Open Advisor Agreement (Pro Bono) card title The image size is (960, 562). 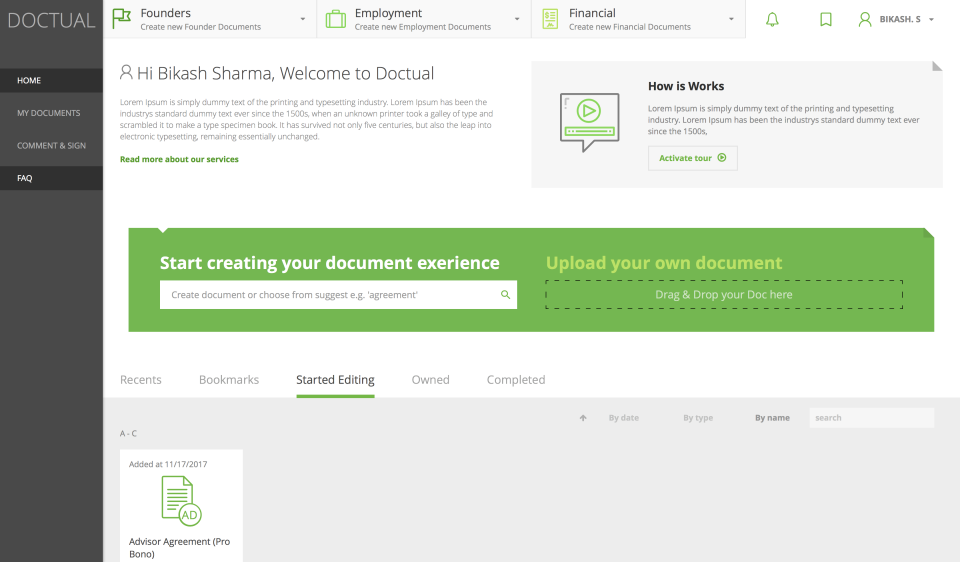tap(179, 547)
